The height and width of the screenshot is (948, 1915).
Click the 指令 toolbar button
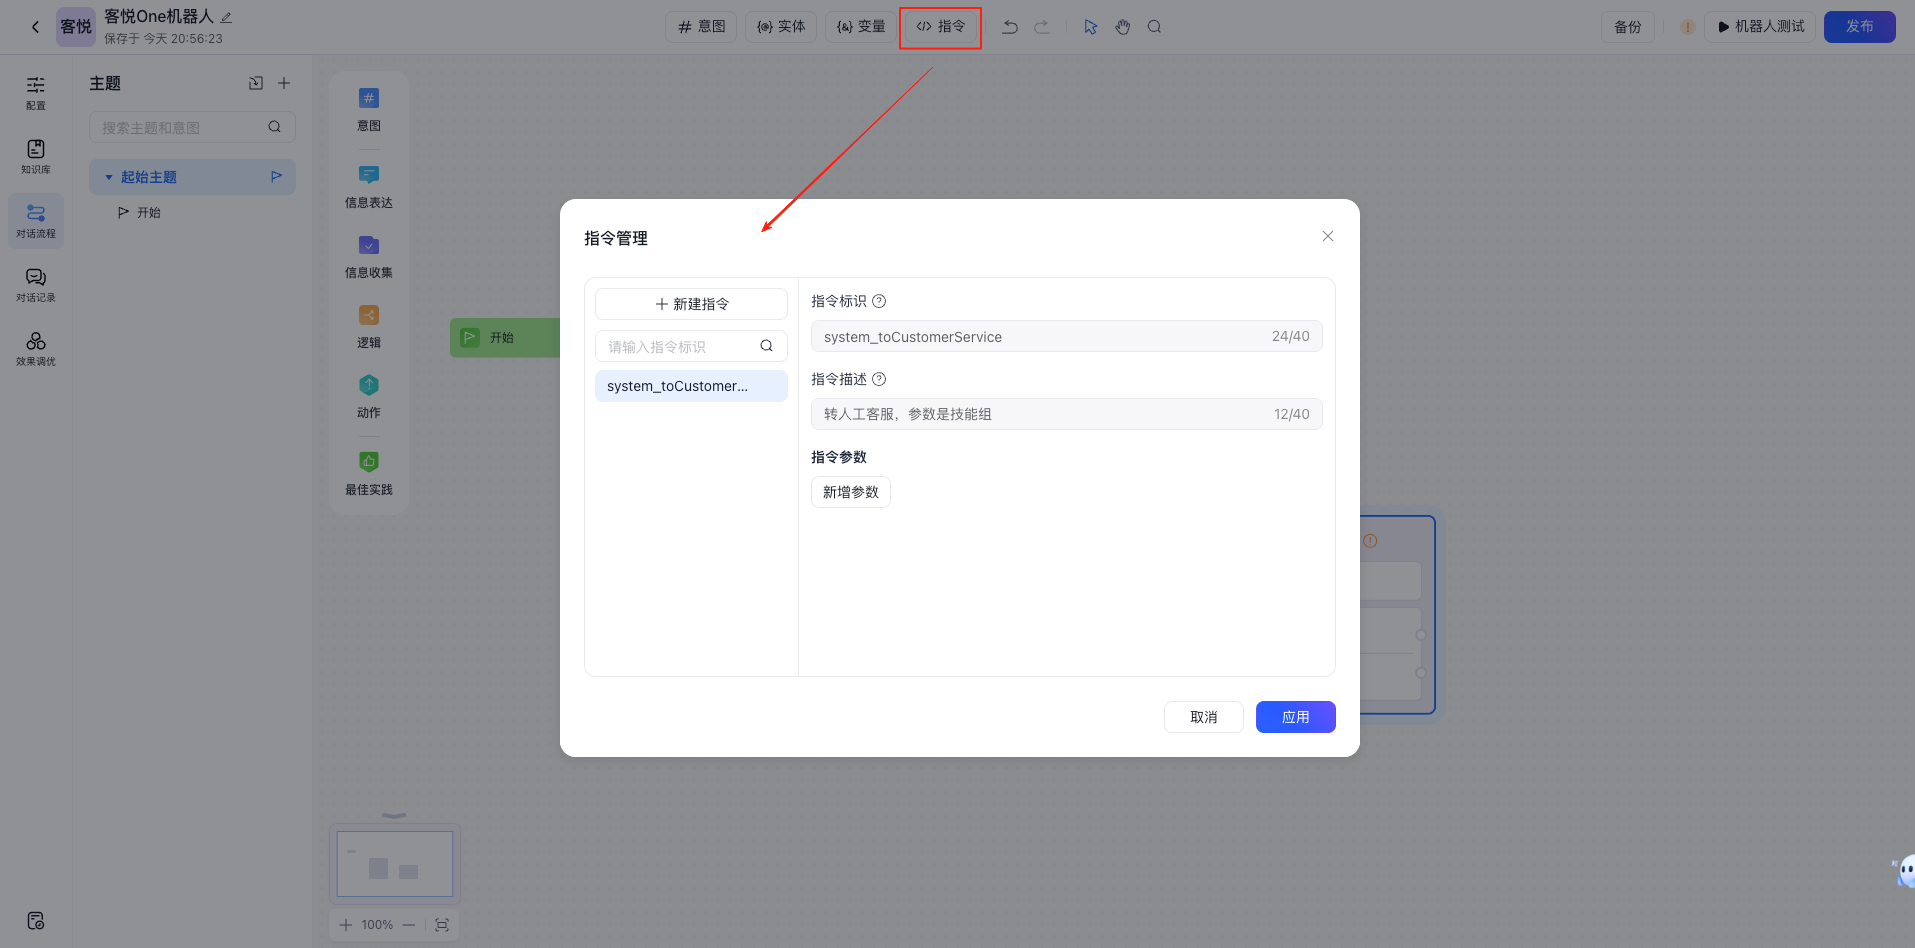[940, 27]
